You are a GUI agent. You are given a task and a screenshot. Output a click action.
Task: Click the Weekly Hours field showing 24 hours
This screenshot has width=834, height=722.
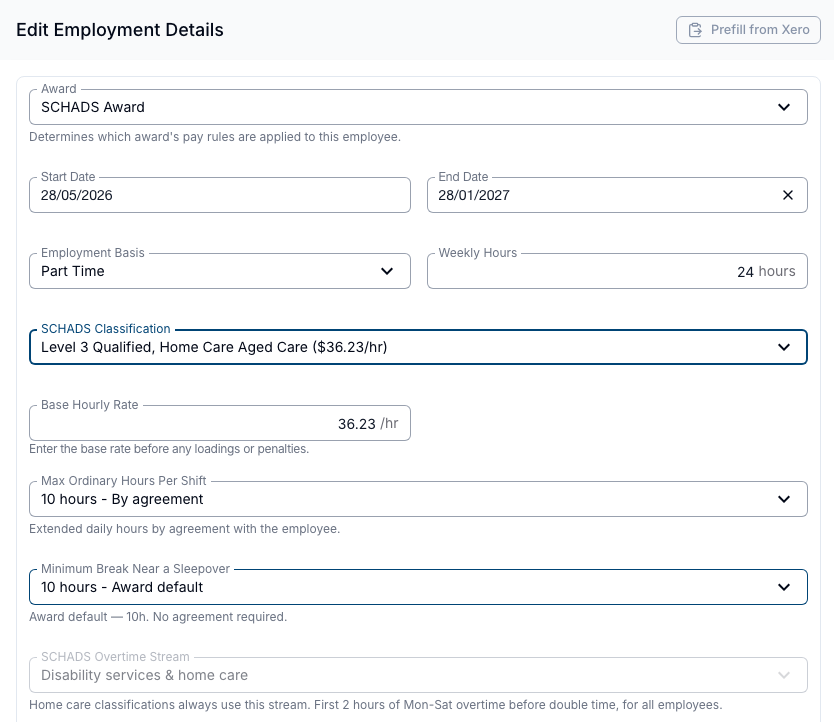coord(617,271)
